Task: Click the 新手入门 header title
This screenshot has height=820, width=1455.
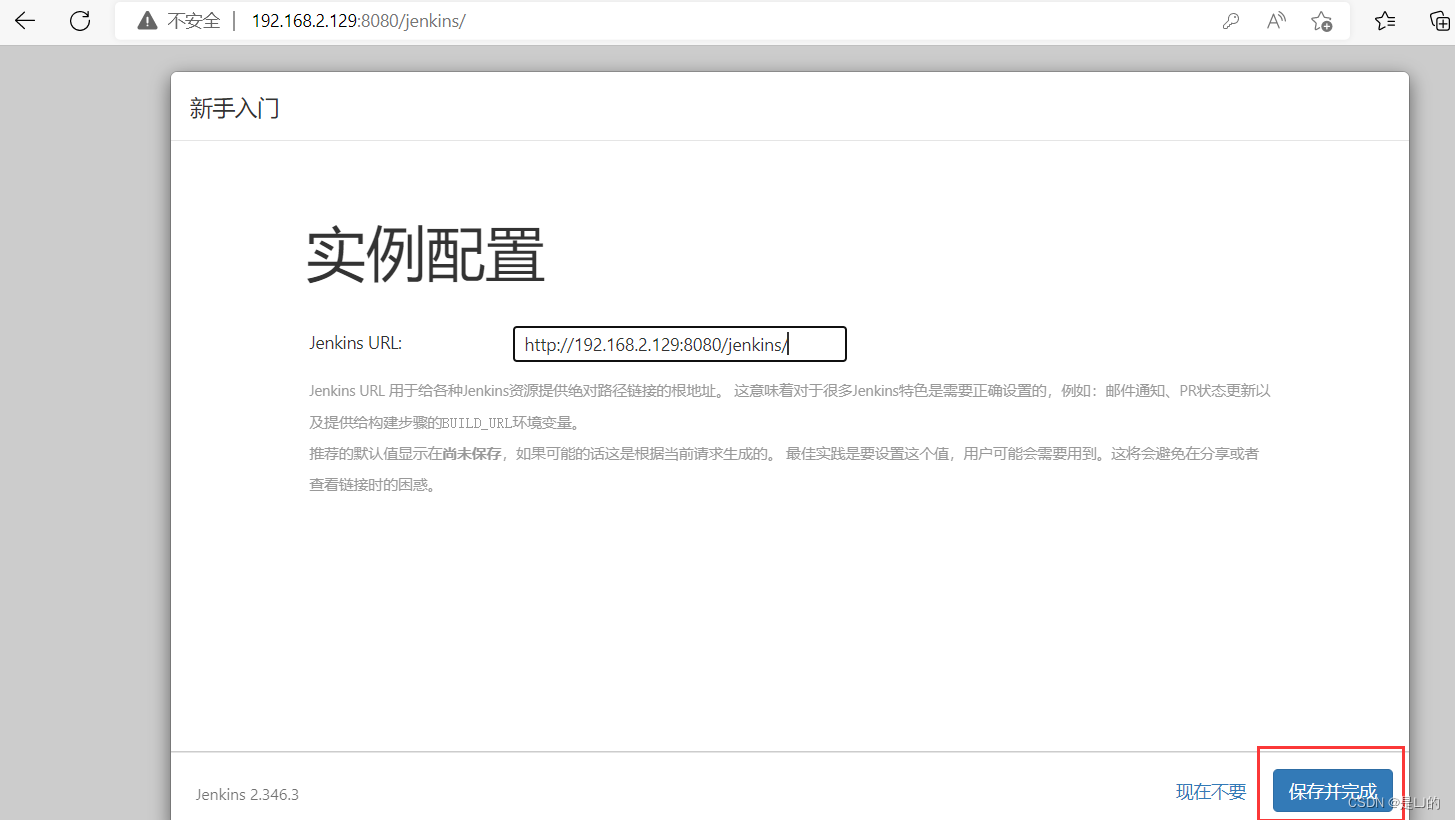Action: (x=235, y=108)
